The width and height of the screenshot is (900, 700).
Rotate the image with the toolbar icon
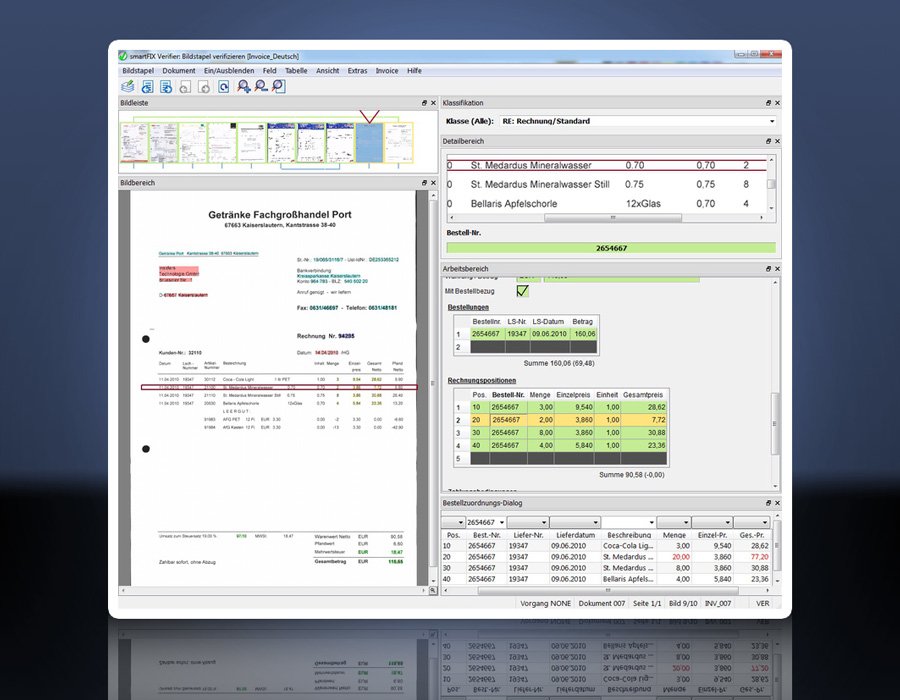(x=224, y=87)
